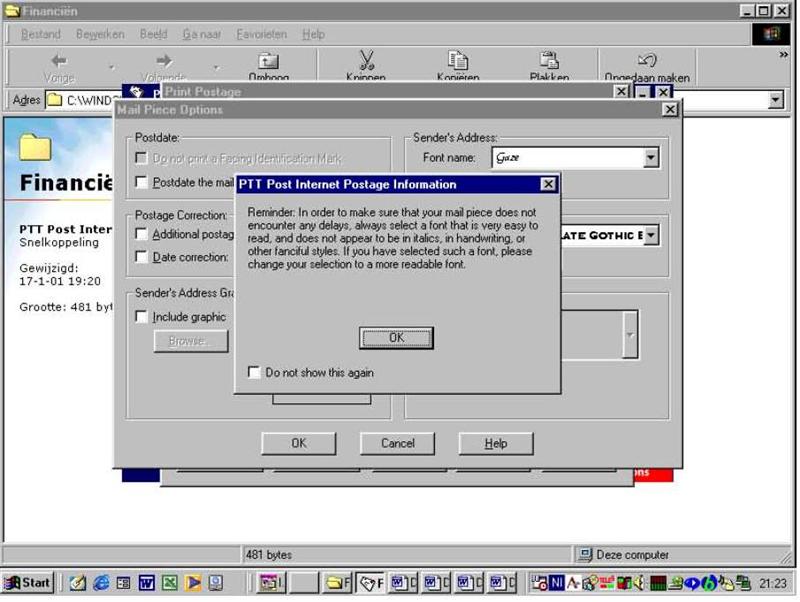
Task: Open the pencil notepad Quick Launch icon
Action: pyautogui.click(x=78, y=582)
